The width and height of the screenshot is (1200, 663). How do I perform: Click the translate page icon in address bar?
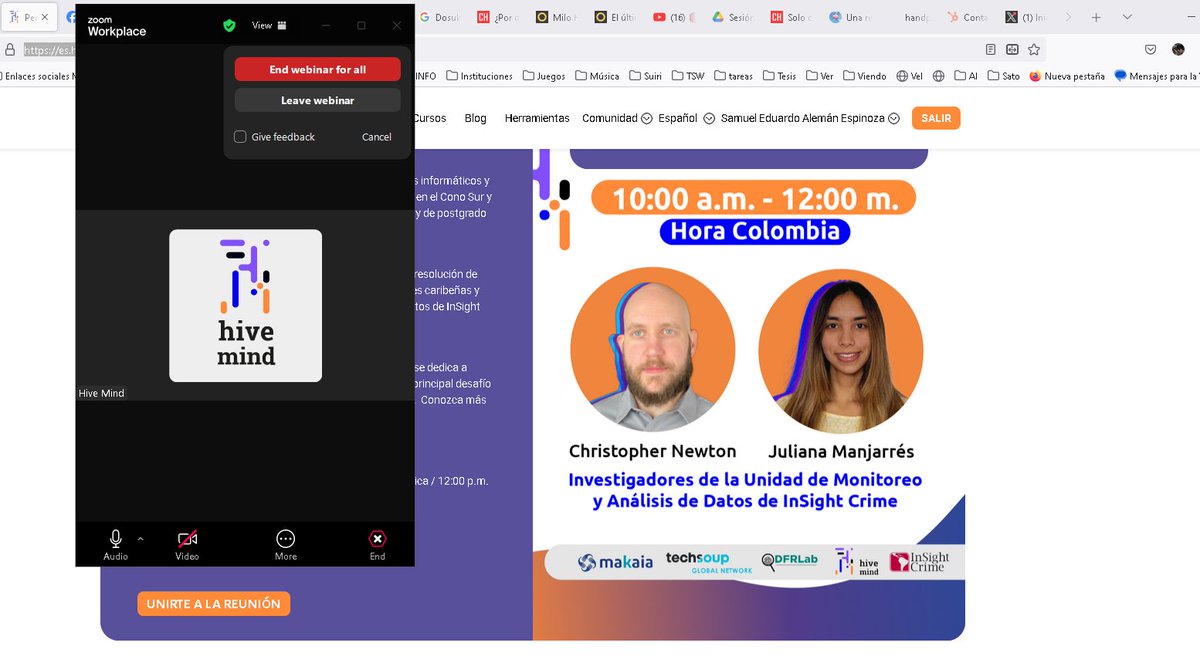1012,49
